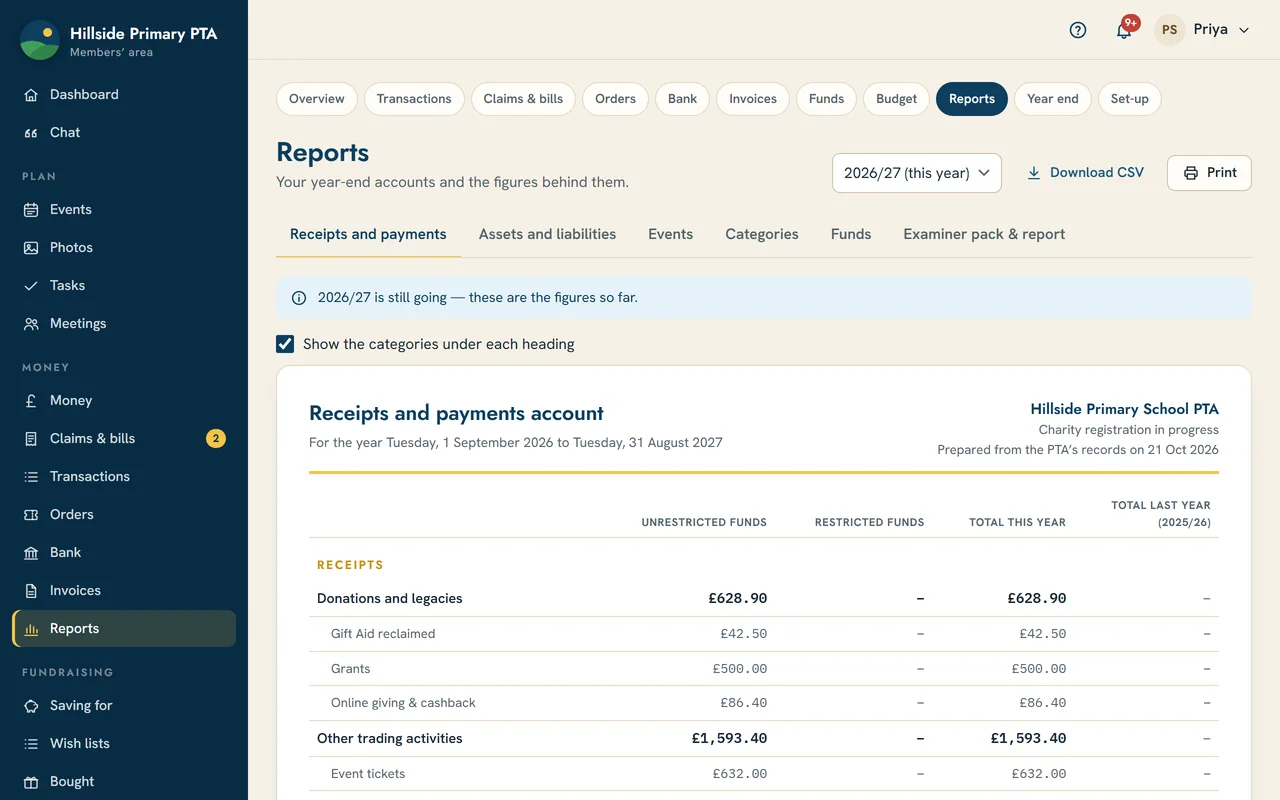Image resolution: width=1280 pixels, height=800 pixels.
Task: Print the report
Action: [1210, 173]
